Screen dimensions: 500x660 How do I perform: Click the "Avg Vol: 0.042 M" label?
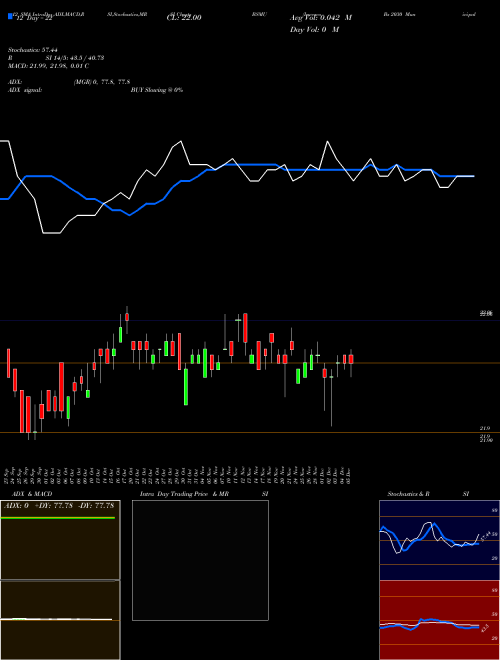[321, 18]
